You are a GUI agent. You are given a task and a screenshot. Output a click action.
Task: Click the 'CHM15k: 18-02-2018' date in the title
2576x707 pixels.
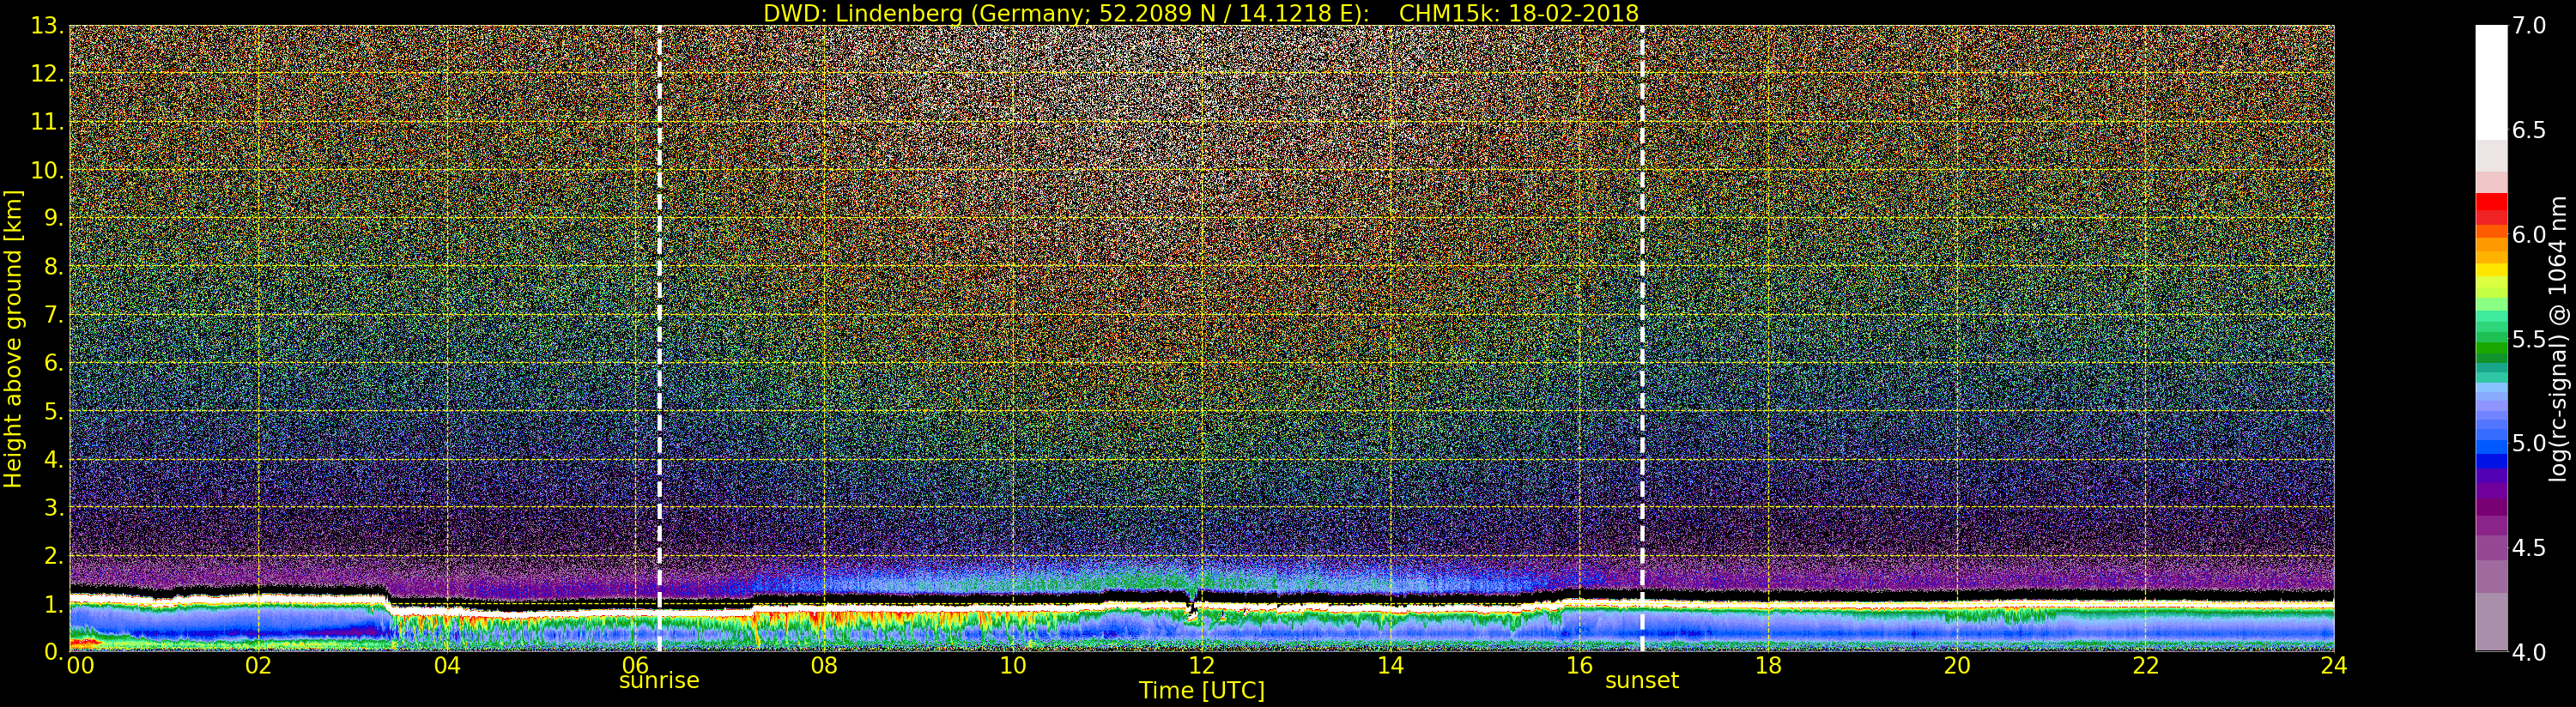click(1519, 13)
